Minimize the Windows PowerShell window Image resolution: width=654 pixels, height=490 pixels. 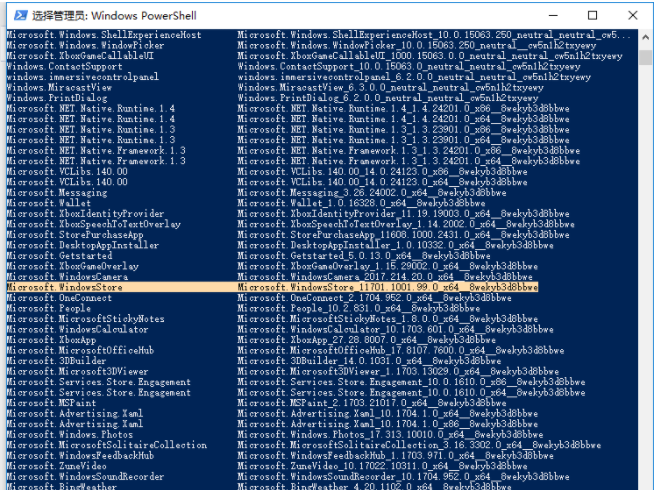point(553,15)
